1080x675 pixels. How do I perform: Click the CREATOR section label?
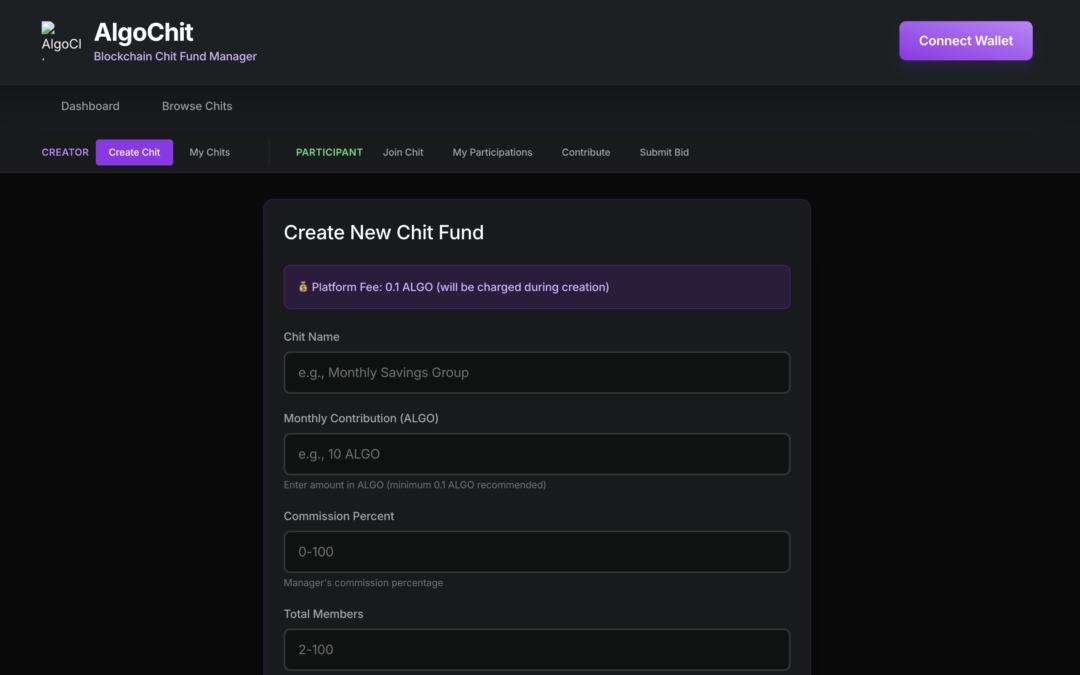pos(65,152)
